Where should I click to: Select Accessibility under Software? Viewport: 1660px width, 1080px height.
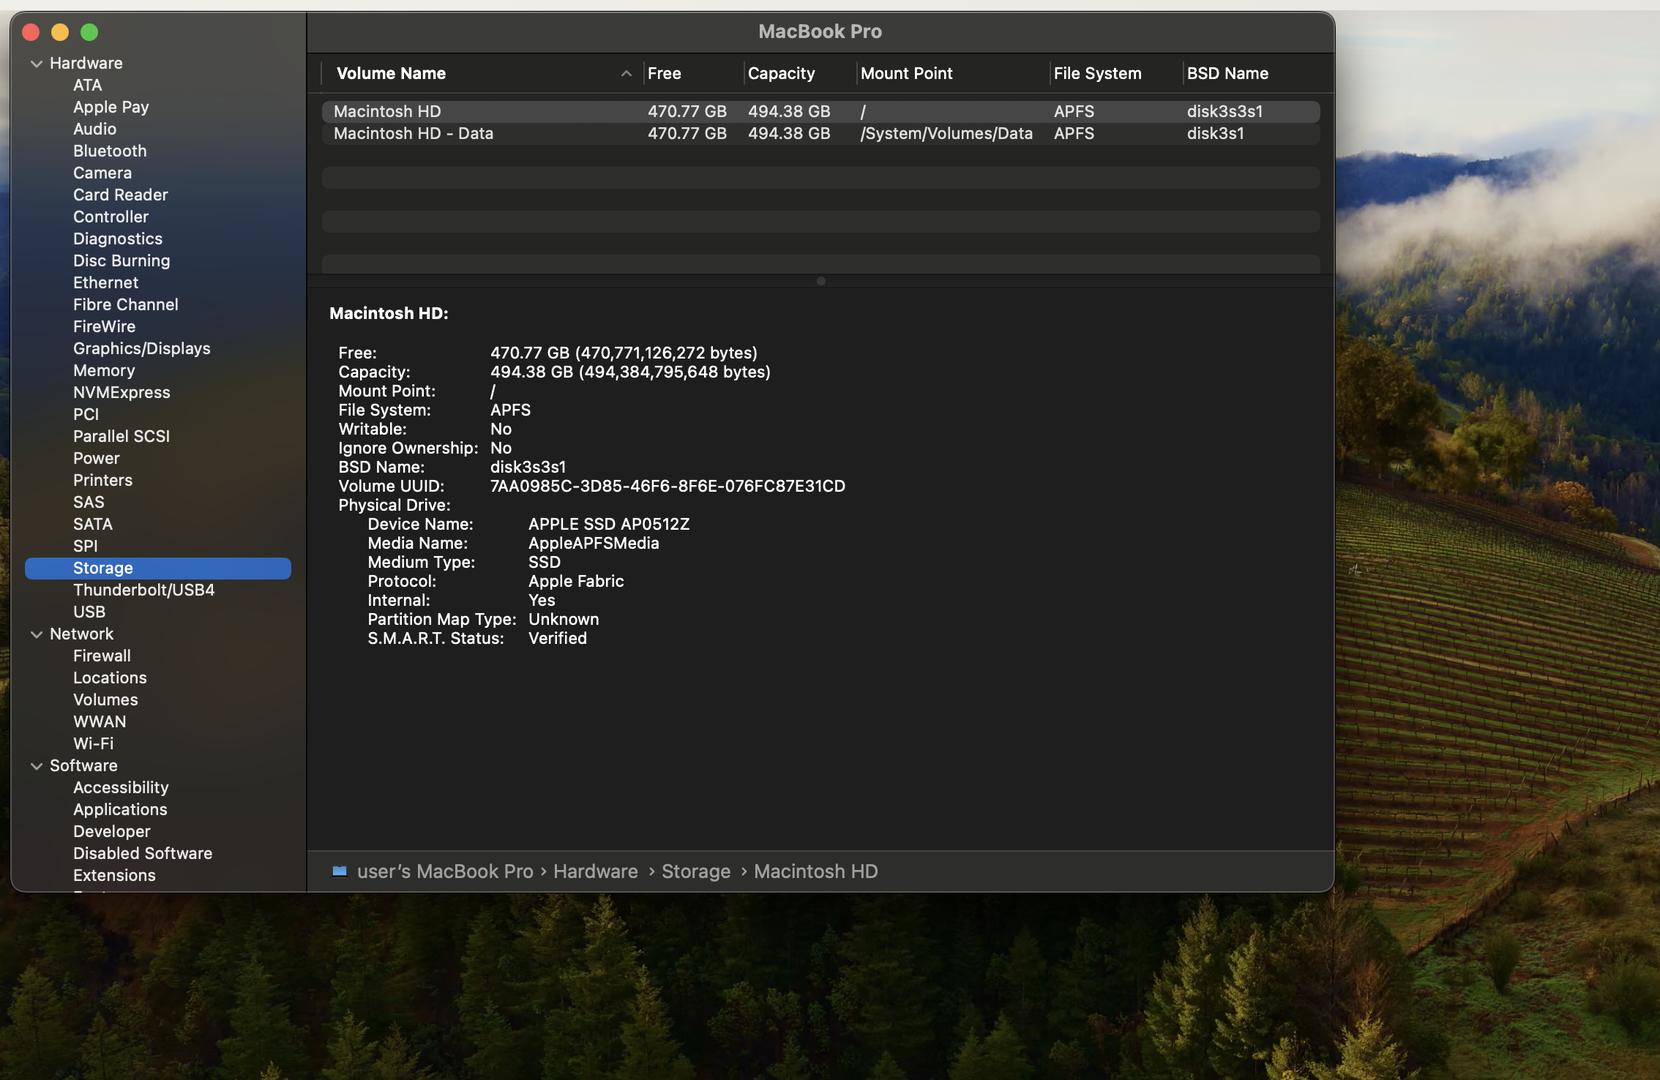pyautogui.click(x=121, y=789)
